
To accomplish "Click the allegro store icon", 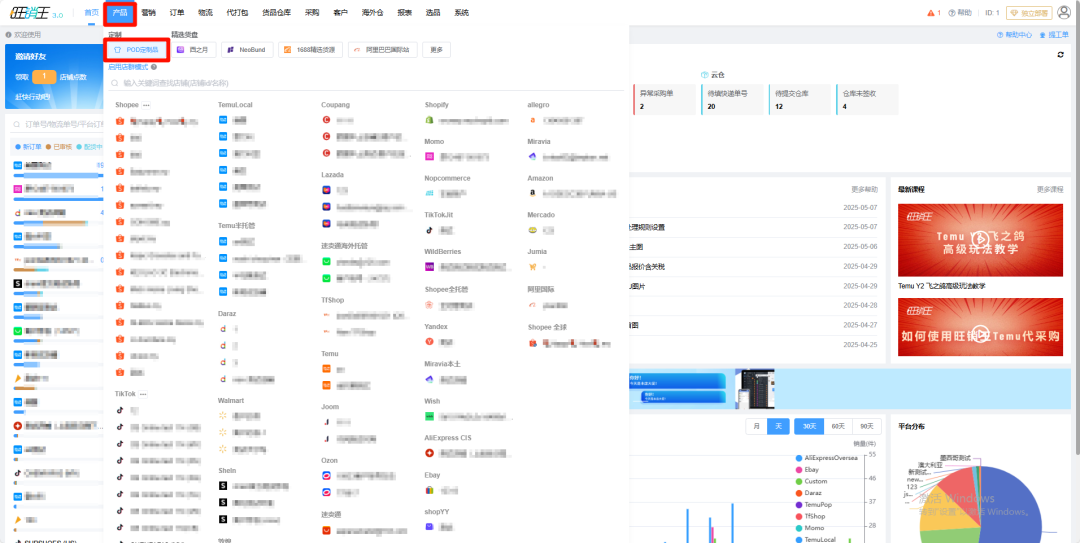I will [532, 120].
